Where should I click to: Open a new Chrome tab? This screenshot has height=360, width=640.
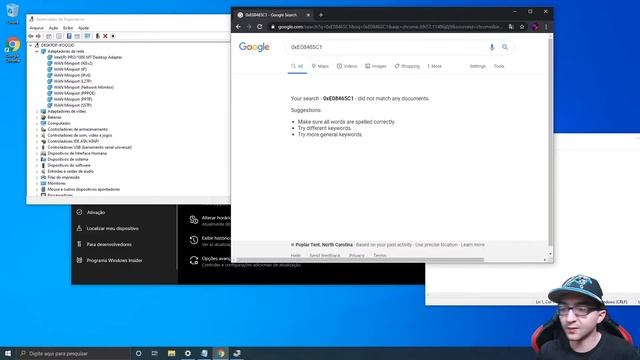[x=321, y=15]
